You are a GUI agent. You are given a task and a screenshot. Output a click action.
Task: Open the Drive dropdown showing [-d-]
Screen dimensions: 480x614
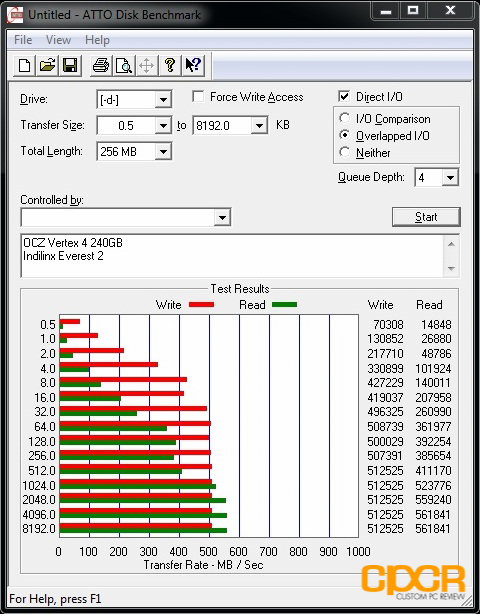pyautogui.click(x=163, y=100)
